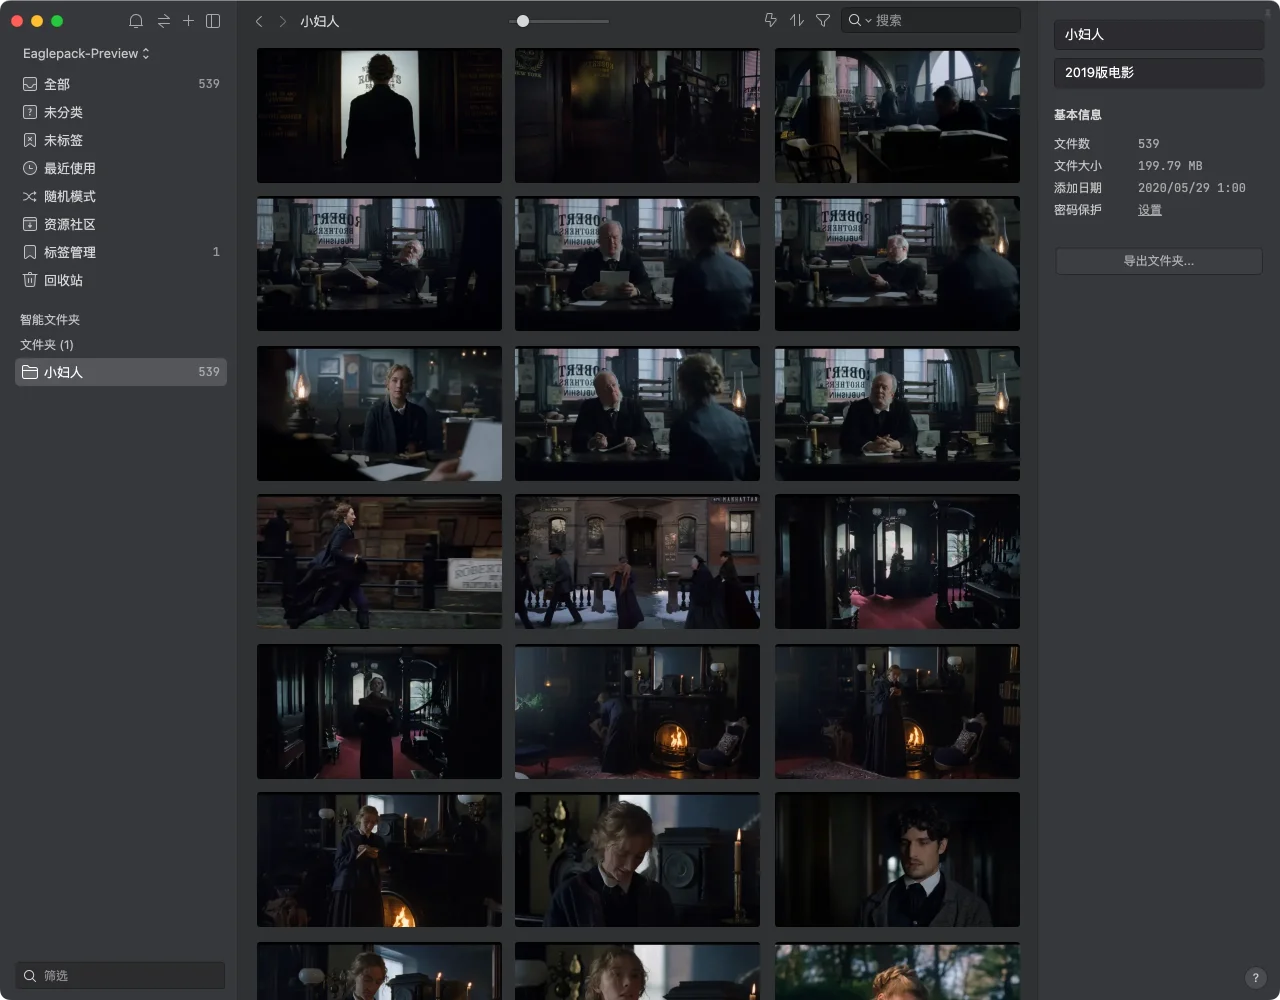Click the 199.79 MB file size value
Screen dimensions: 1280x1000
(x=1170, y=166)
